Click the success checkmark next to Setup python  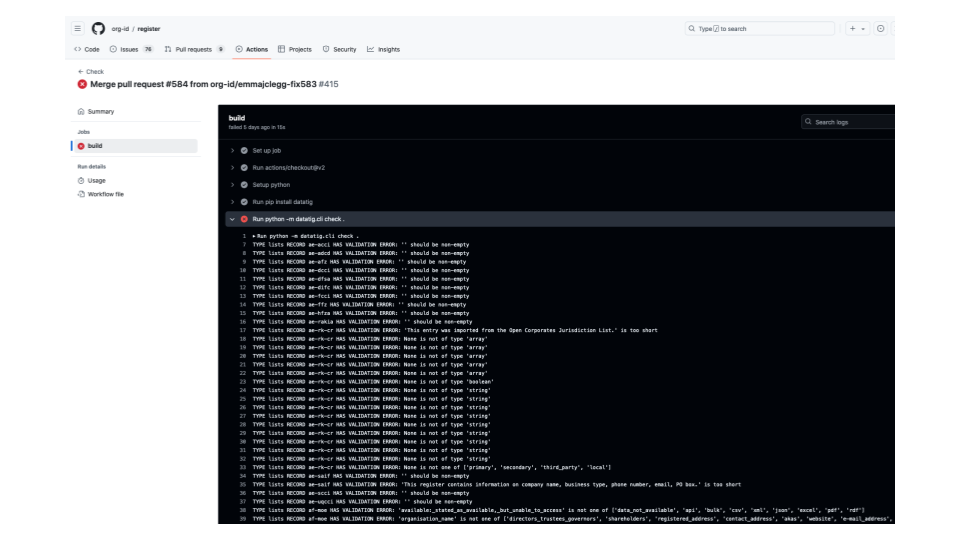point(244,185)
